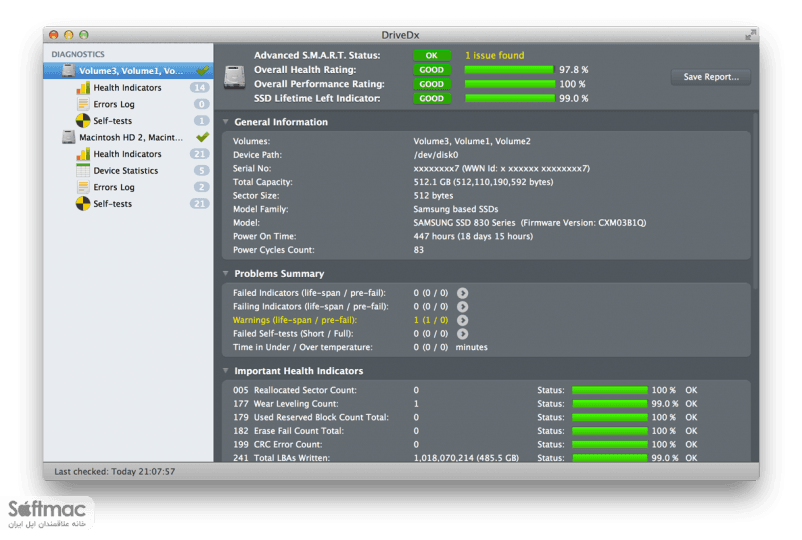Click the OK badge for S.M.A.R.T. Status
This screenshot has width=802, height=540.
[x=432, y=55]
